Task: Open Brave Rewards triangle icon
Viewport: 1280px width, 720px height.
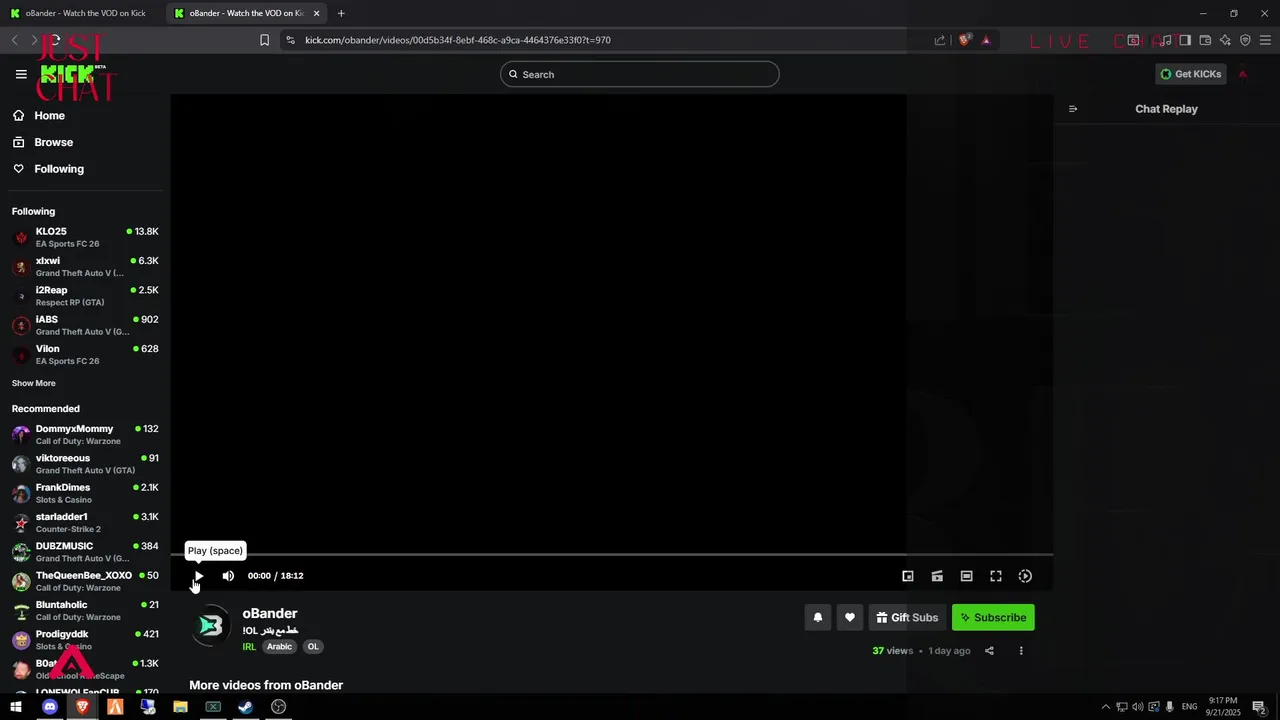Action: (x=986, y=40)
